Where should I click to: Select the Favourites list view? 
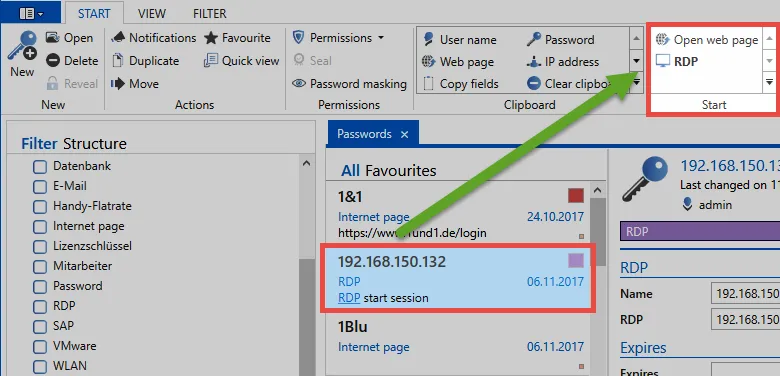tap(400, 171)
